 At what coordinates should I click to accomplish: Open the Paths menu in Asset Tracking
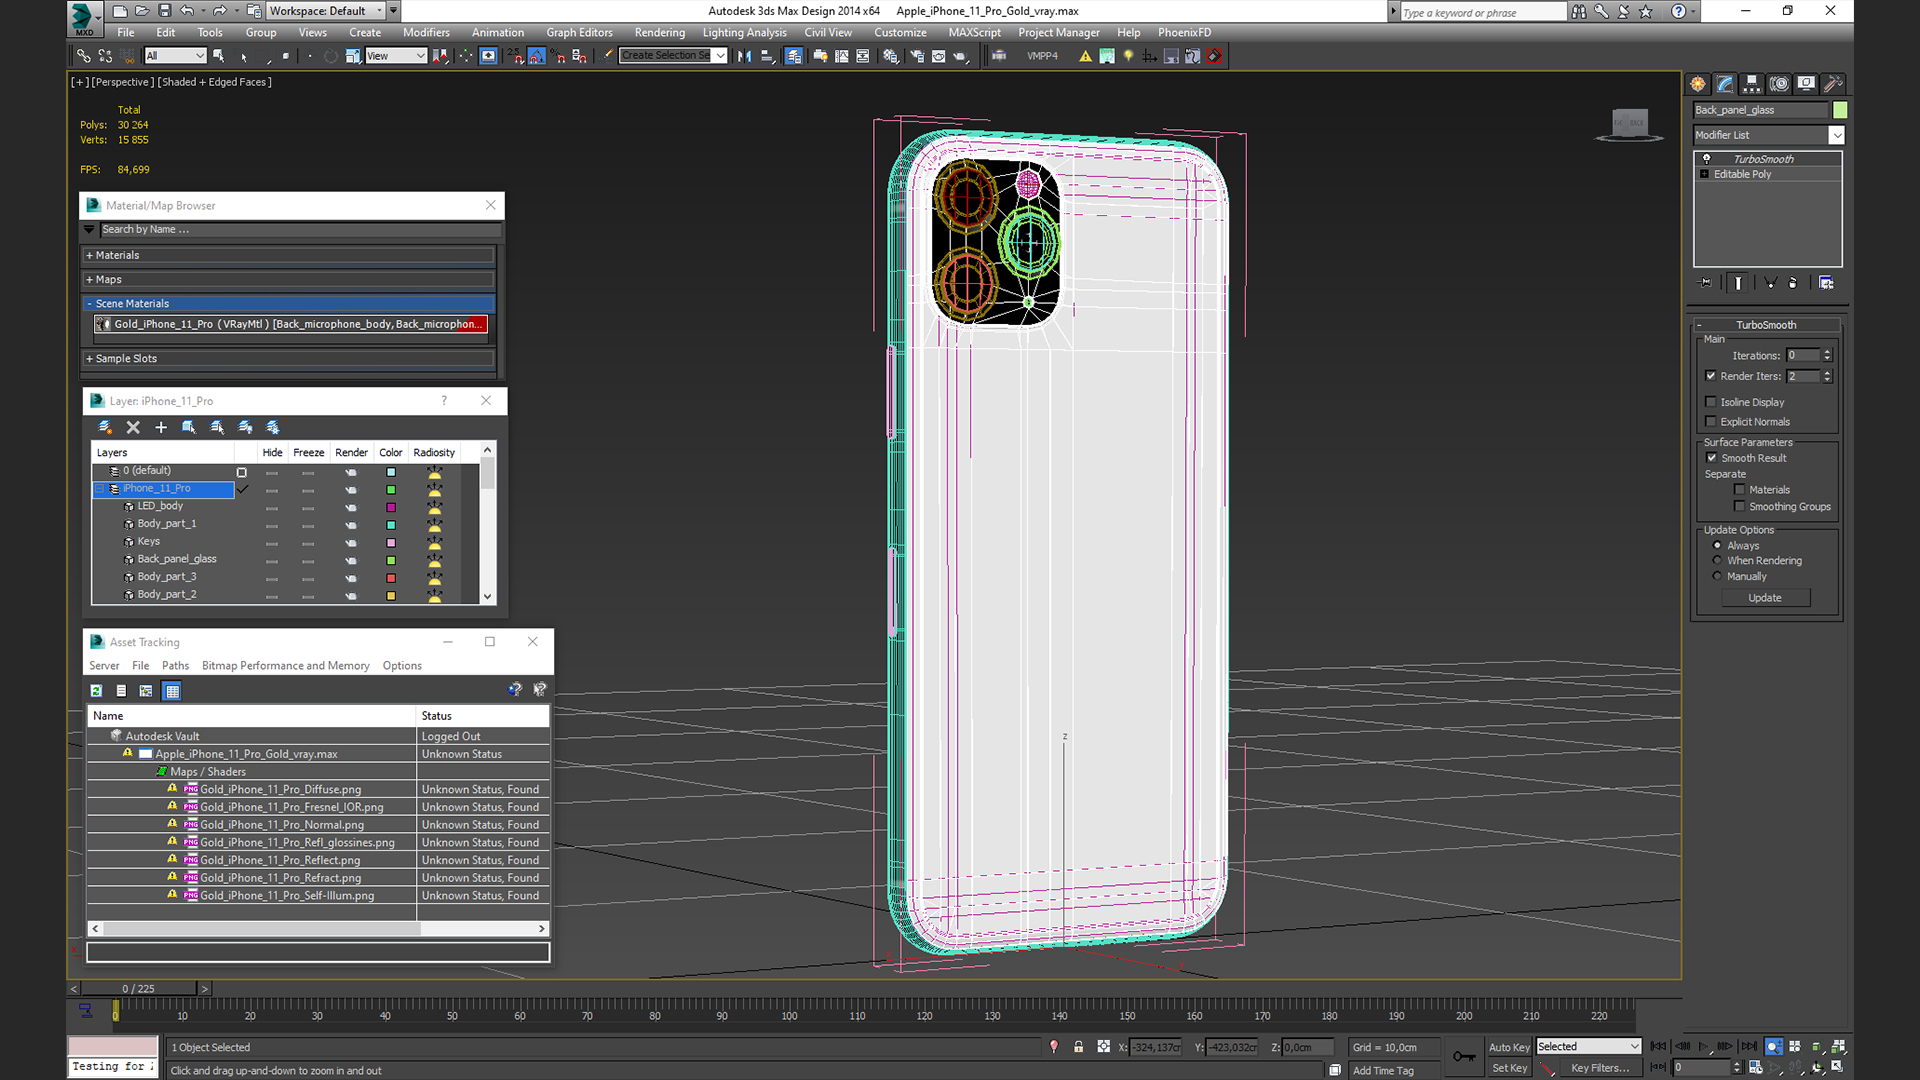[x=175, y=666]
